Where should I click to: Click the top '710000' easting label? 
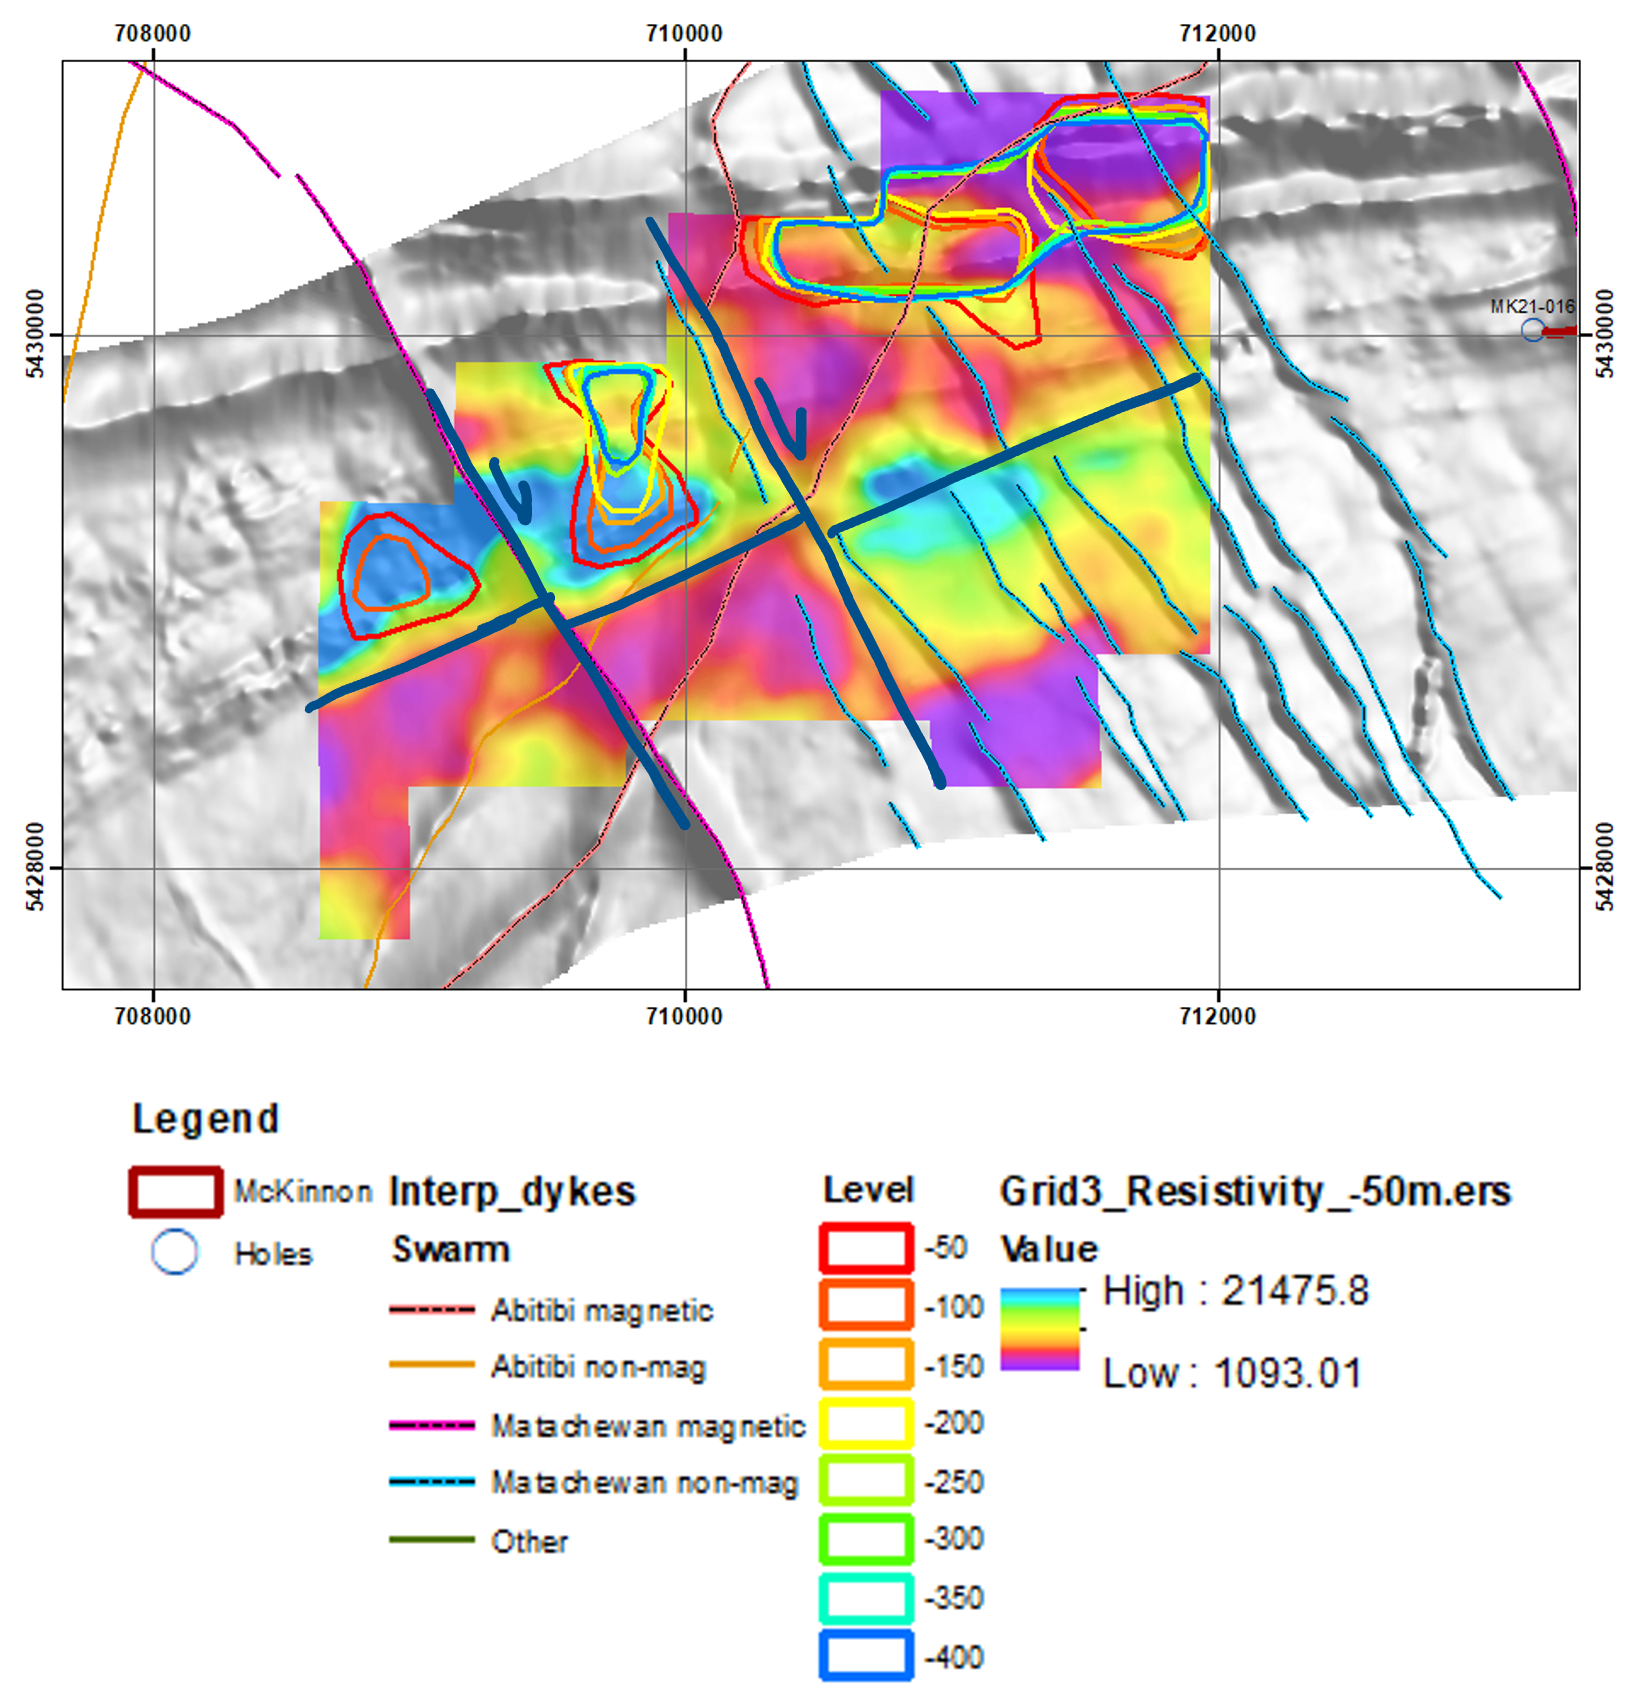pyautogui.click(x=684, y=33)
